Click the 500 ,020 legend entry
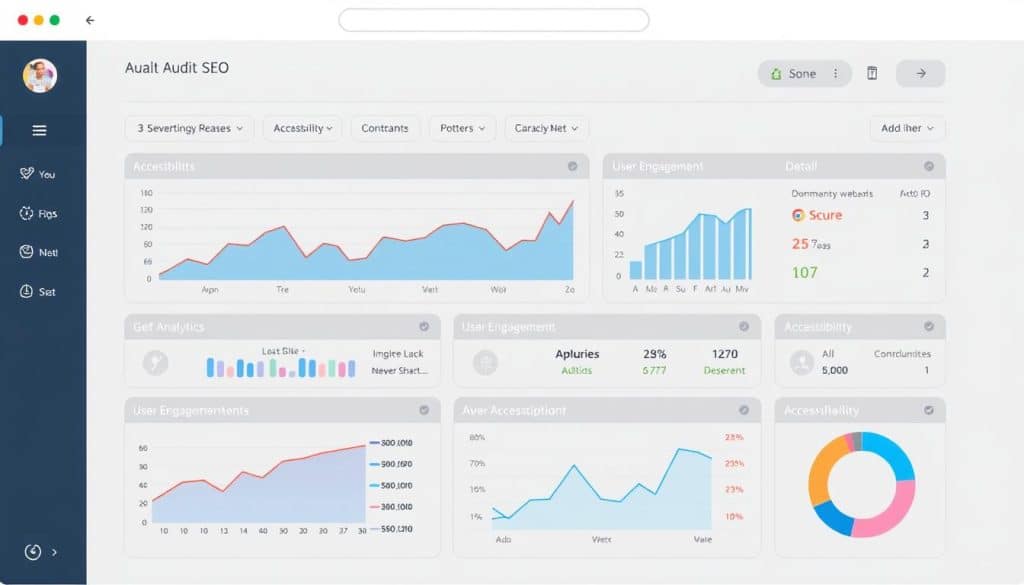This screenshot has height=585, width=1024. (x=391, y=464)
